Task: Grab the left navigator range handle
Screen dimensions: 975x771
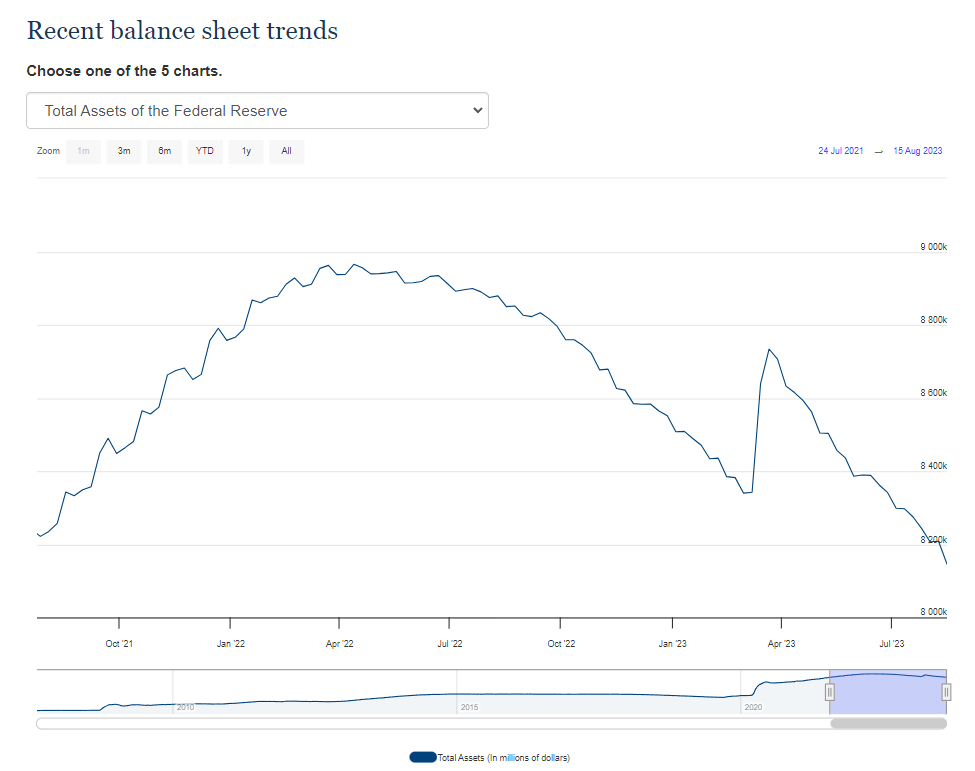Action: click(x=830, y=692)
